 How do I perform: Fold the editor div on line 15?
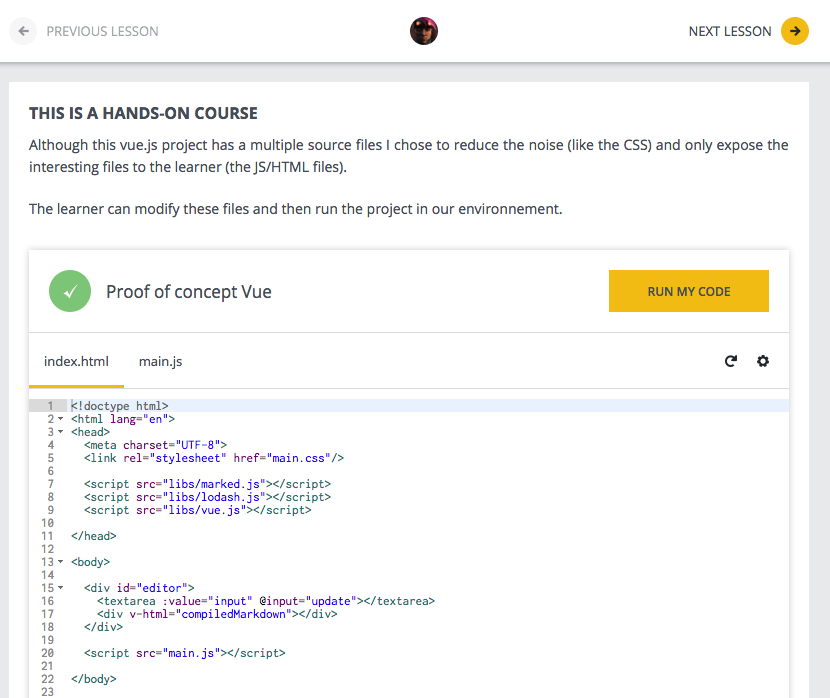pyautogui.click(x=60, y=588)
